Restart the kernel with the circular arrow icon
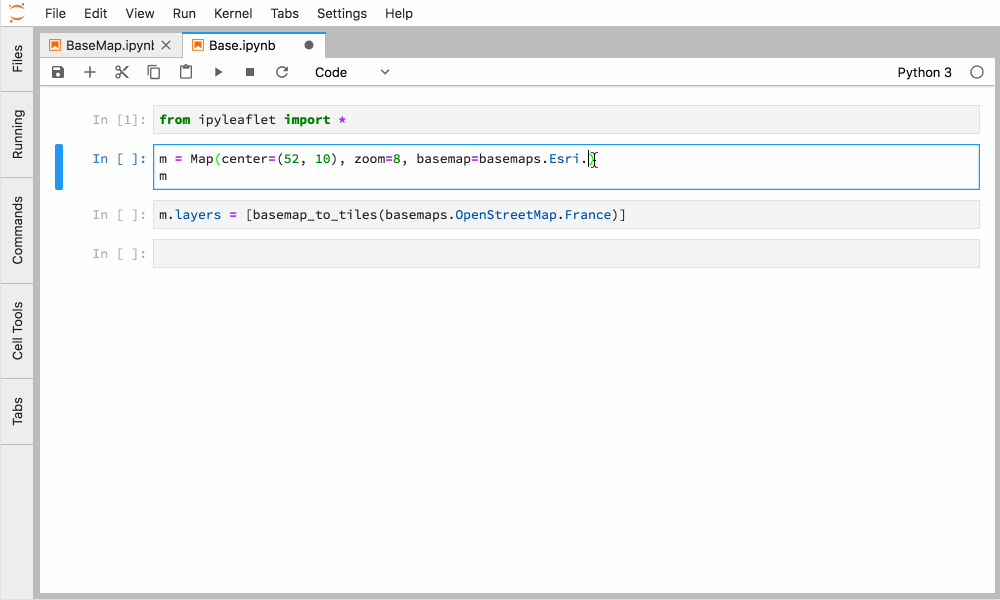Image resolution: width=1000 pixels, height=600 pixels. click(282, 72)
